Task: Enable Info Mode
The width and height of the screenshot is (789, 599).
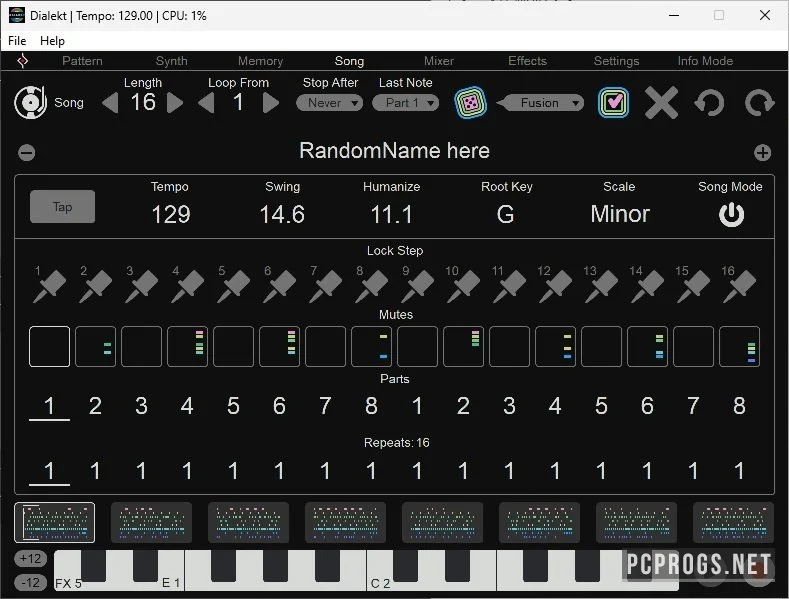Action: click(705, 61)
